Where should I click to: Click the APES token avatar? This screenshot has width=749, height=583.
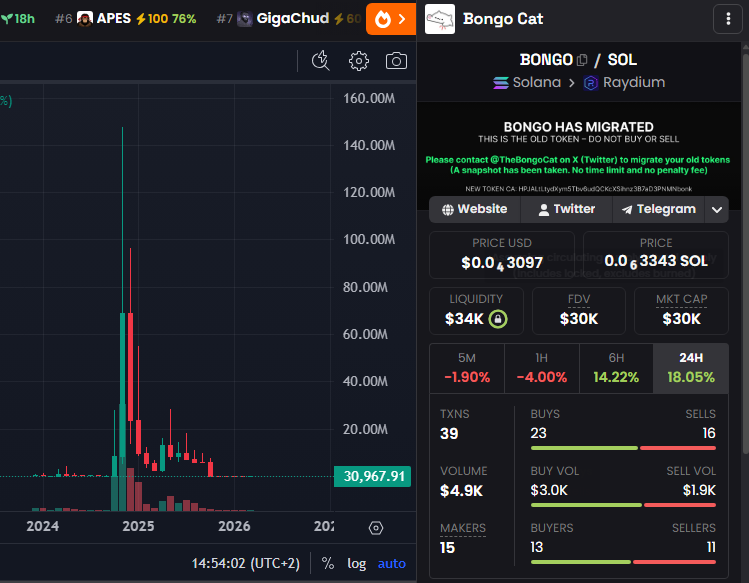(85, 19)
